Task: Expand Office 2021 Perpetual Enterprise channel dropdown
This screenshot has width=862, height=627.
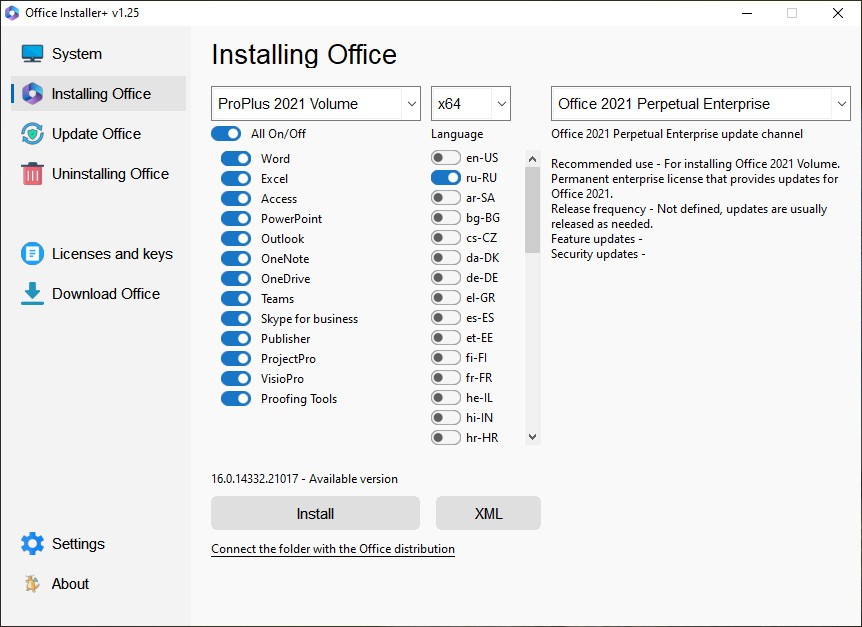Action: click(700, 103)
